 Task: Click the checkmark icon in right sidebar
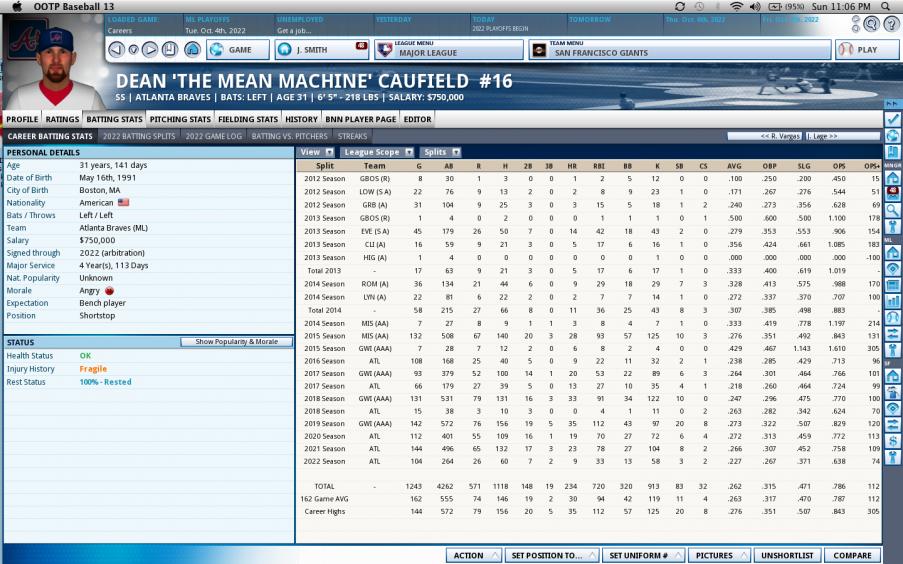click(x=892, y=119)
